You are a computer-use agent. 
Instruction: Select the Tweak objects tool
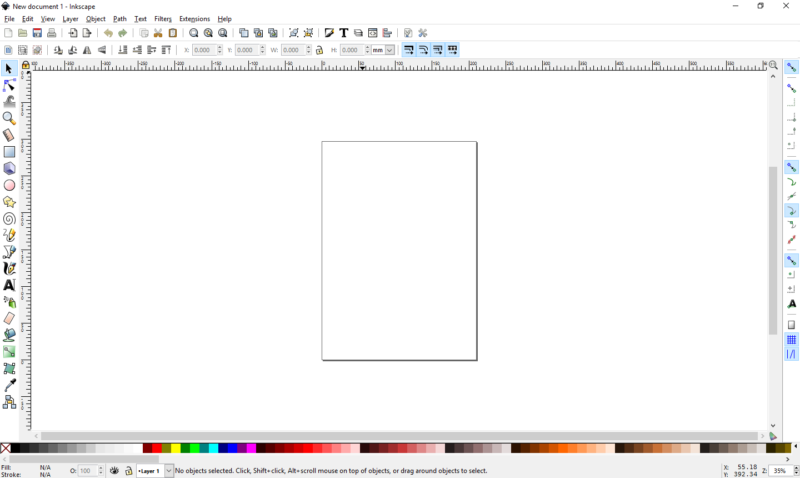tap(9, 102)
